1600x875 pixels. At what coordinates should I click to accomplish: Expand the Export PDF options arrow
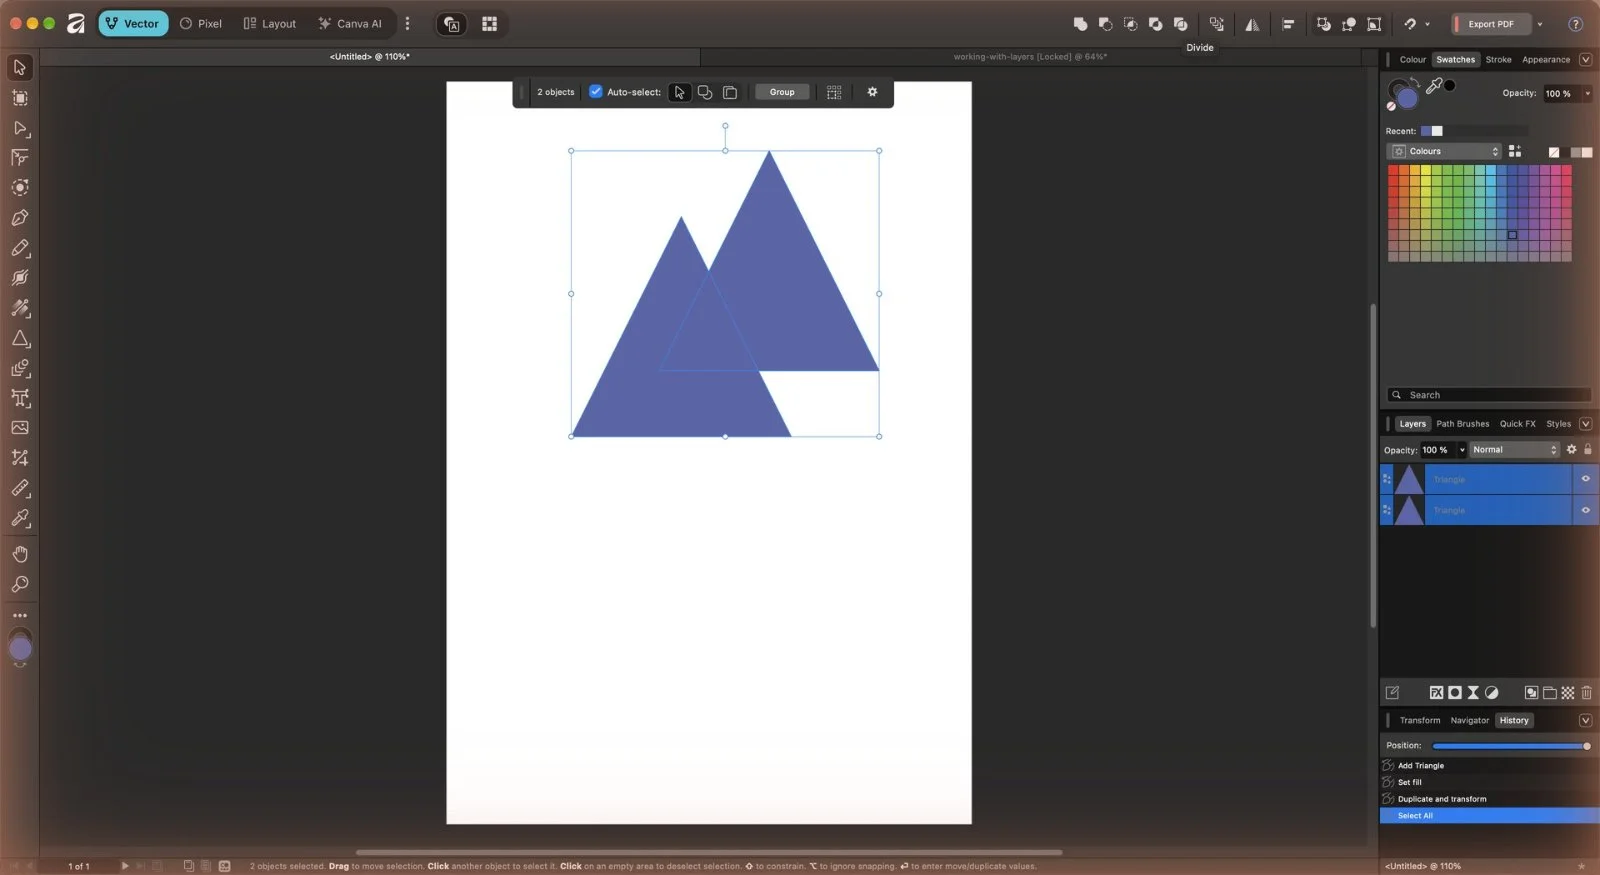point(1539,24)
